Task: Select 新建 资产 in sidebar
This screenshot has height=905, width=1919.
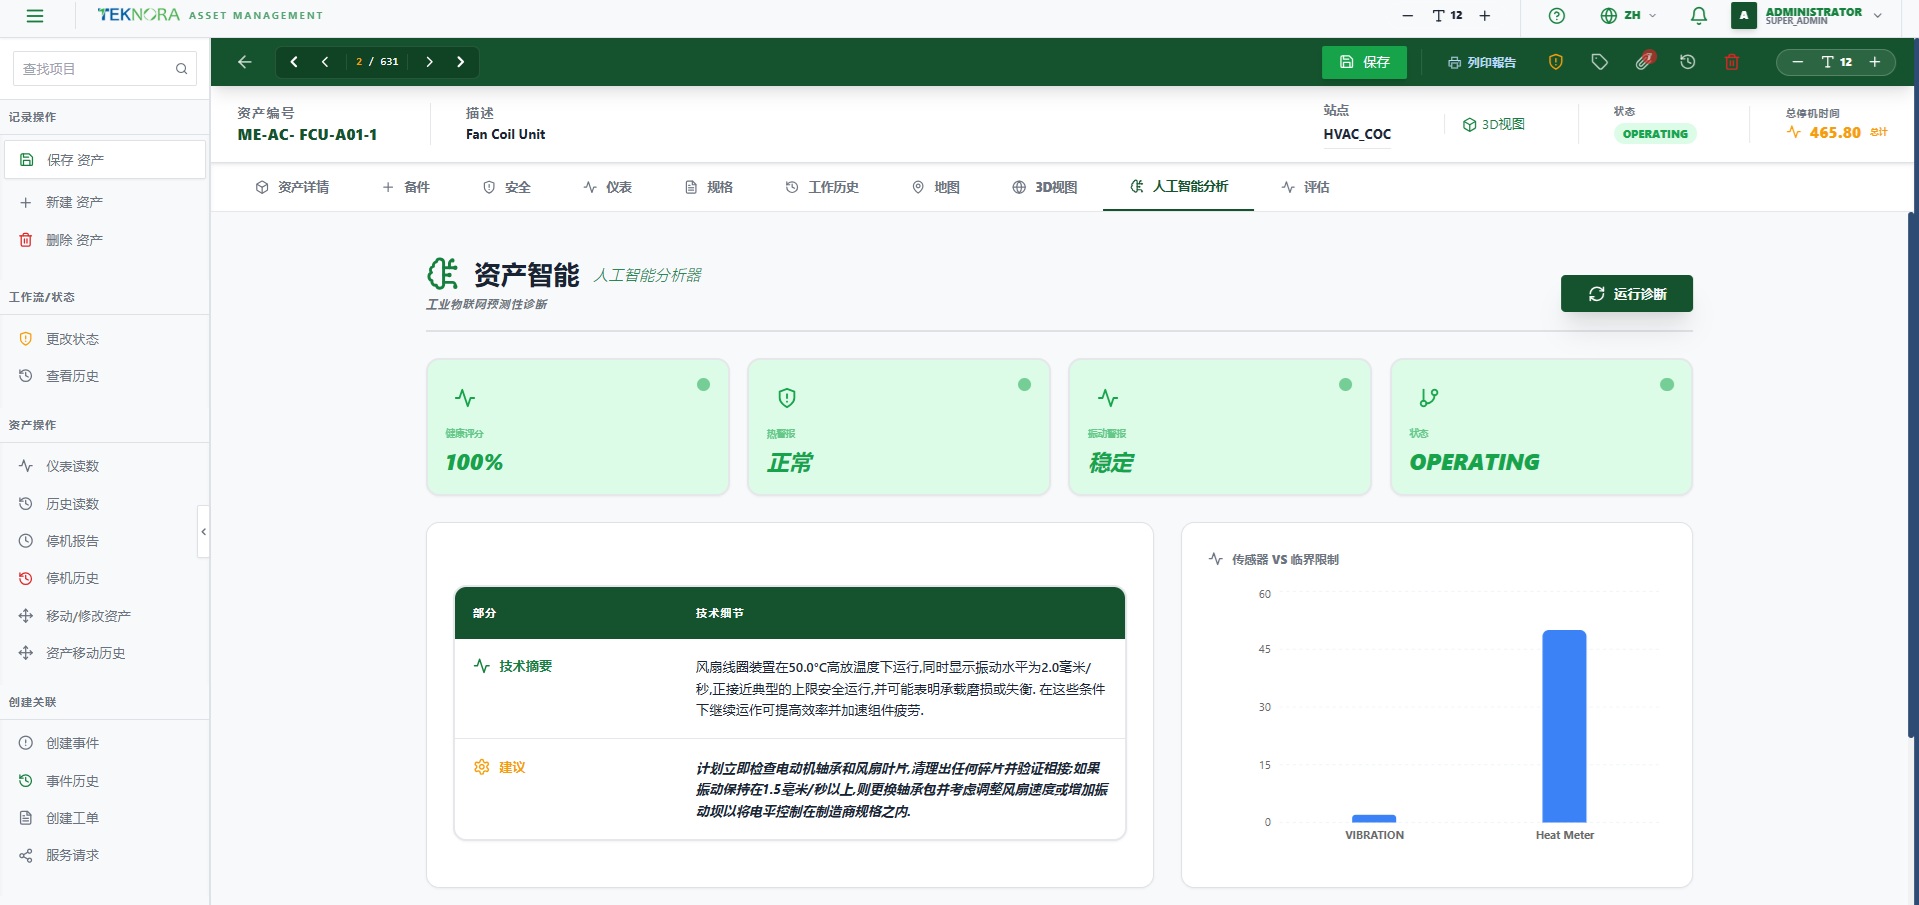Action: (104, 202)
